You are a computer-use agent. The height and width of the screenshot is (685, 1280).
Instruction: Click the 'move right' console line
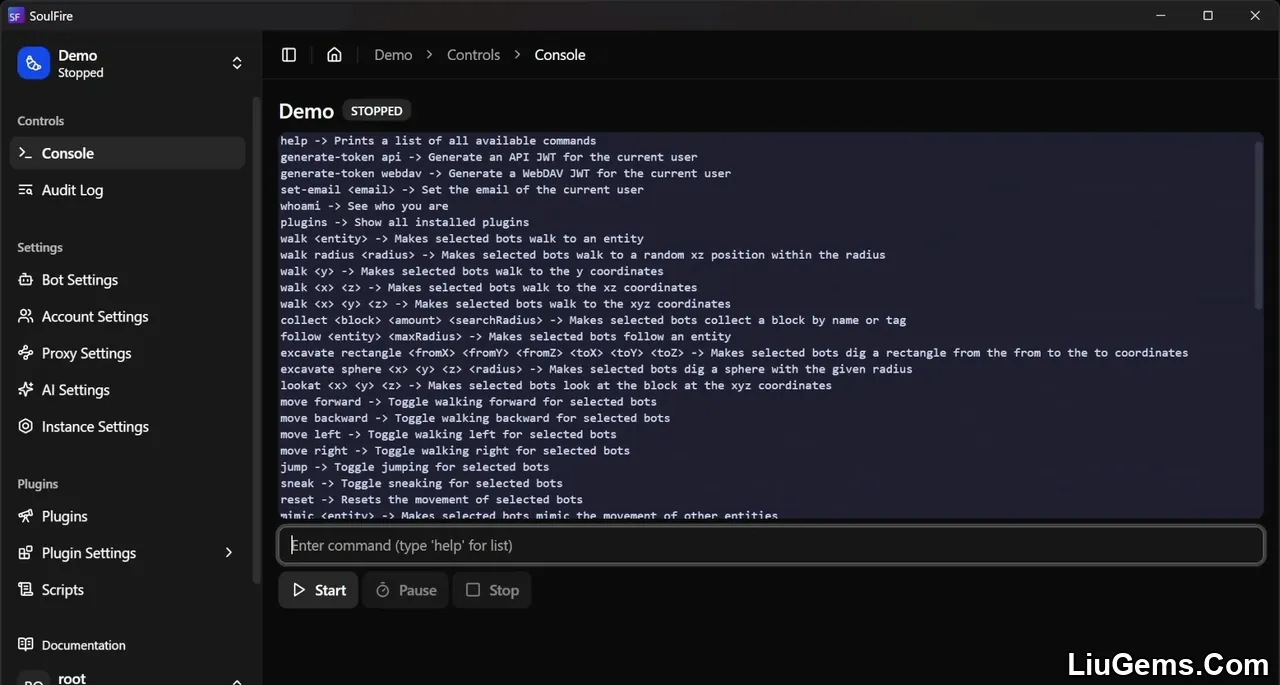click(455, 451)
